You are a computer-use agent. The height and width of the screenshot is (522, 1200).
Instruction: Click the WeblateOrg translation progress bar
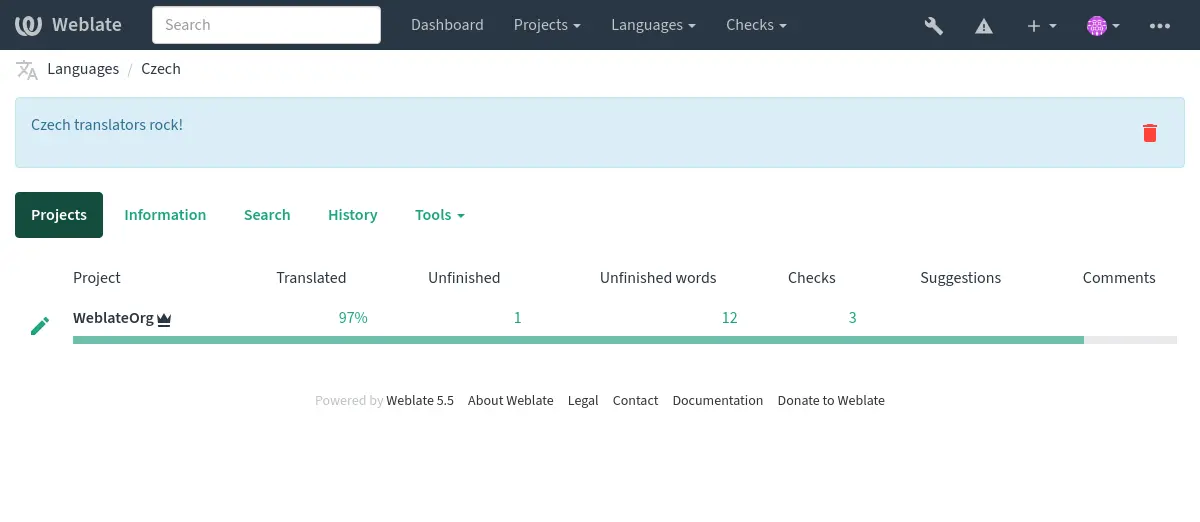pyautogui.click(x=625, y=340)
